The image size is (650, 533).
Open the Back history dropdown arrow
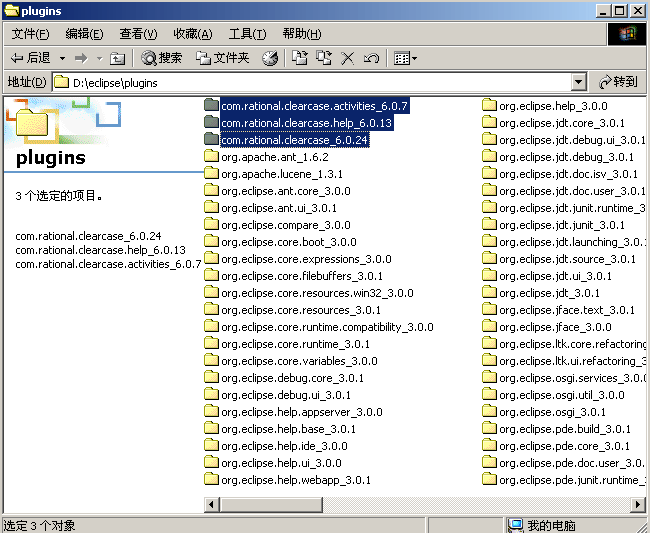[62, 58]
